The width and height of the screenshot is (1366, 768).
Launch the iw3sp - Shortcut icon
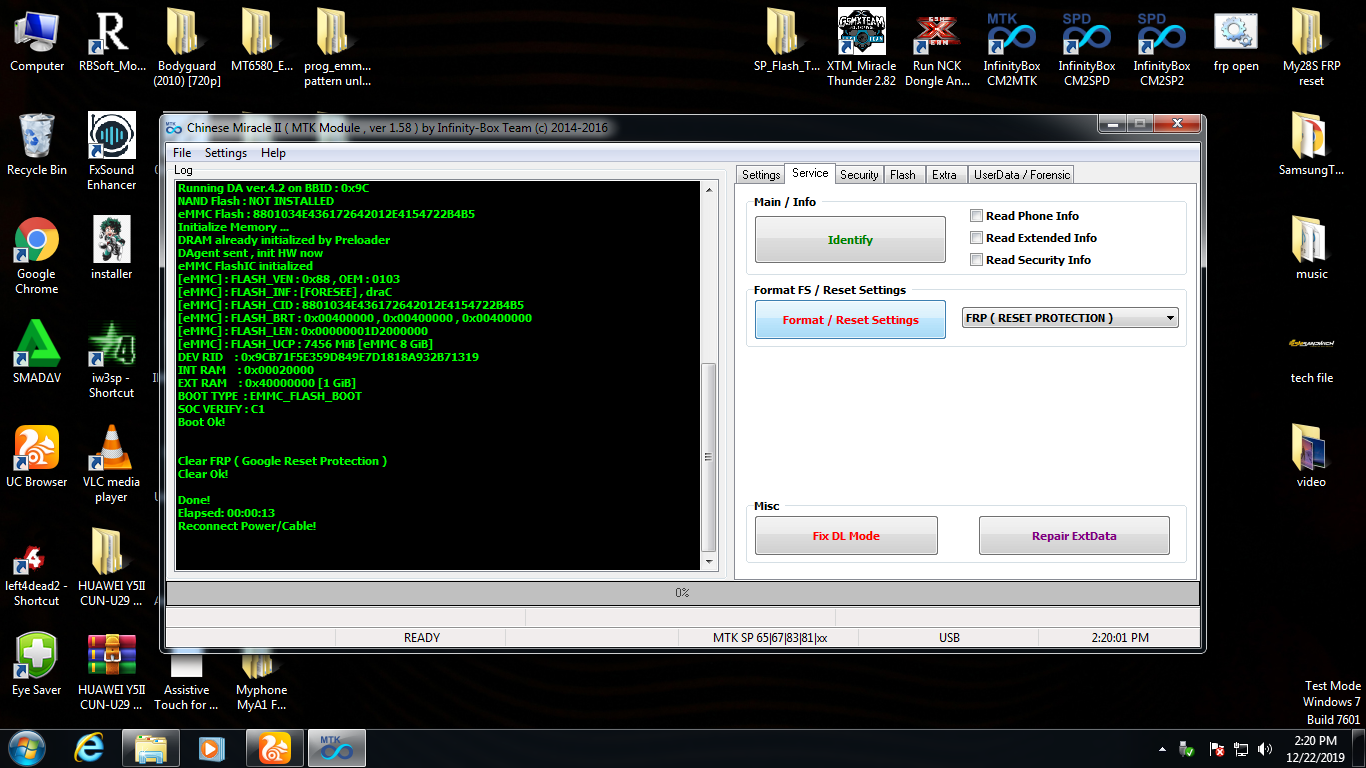[x=112, y=360]
